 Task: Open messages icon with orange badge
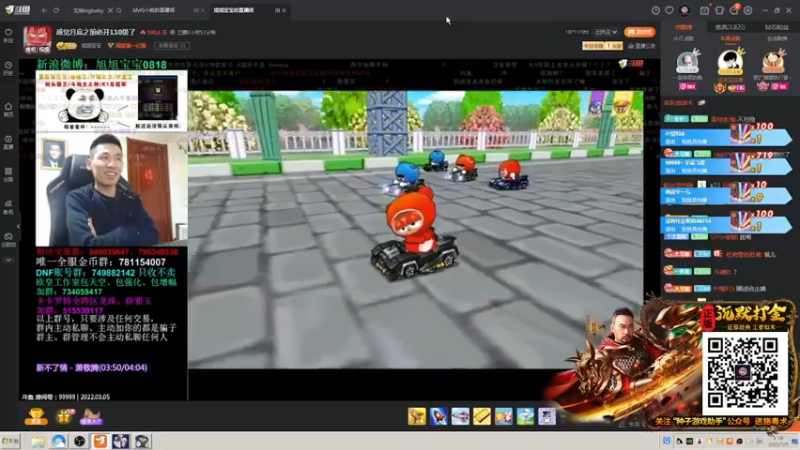click(x=734, y=10)
